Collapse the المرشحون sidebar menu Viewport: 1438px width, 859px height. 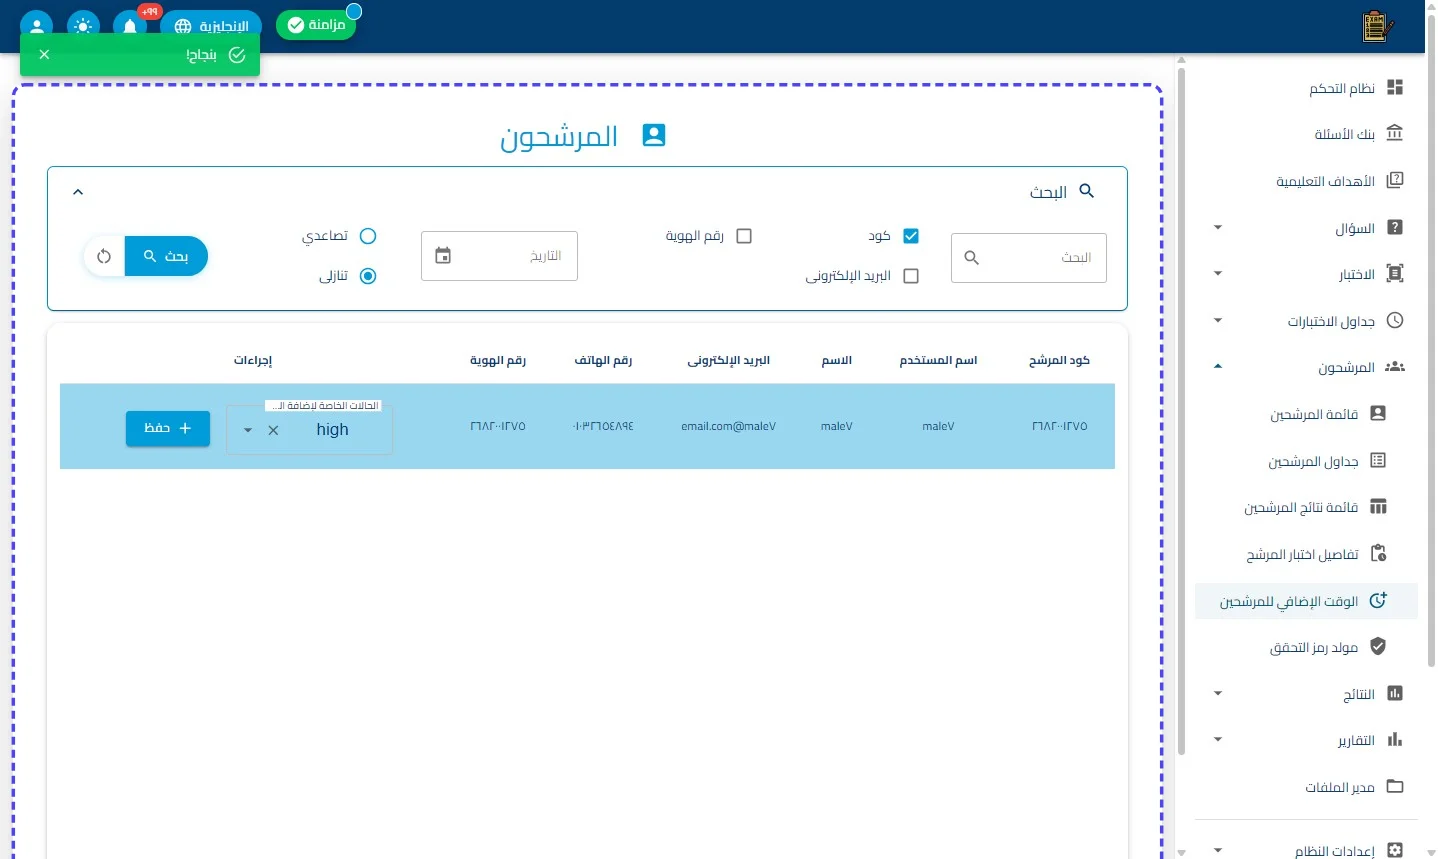[1306, 367]
